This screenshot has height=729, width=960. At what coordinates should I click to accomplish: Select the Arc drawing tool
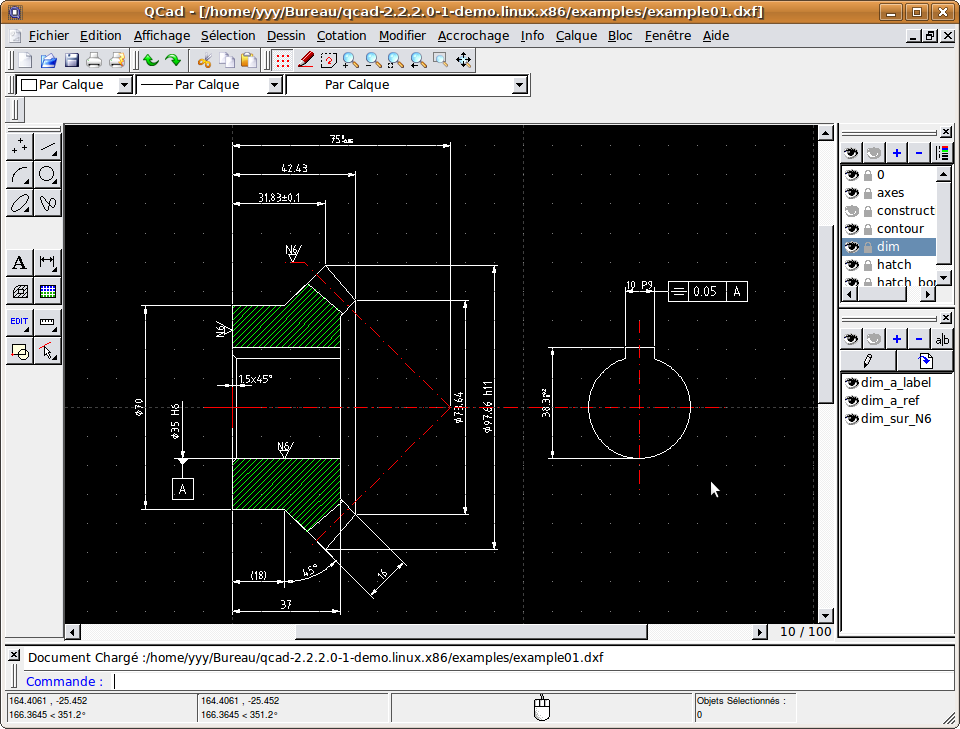click(19, 175)
